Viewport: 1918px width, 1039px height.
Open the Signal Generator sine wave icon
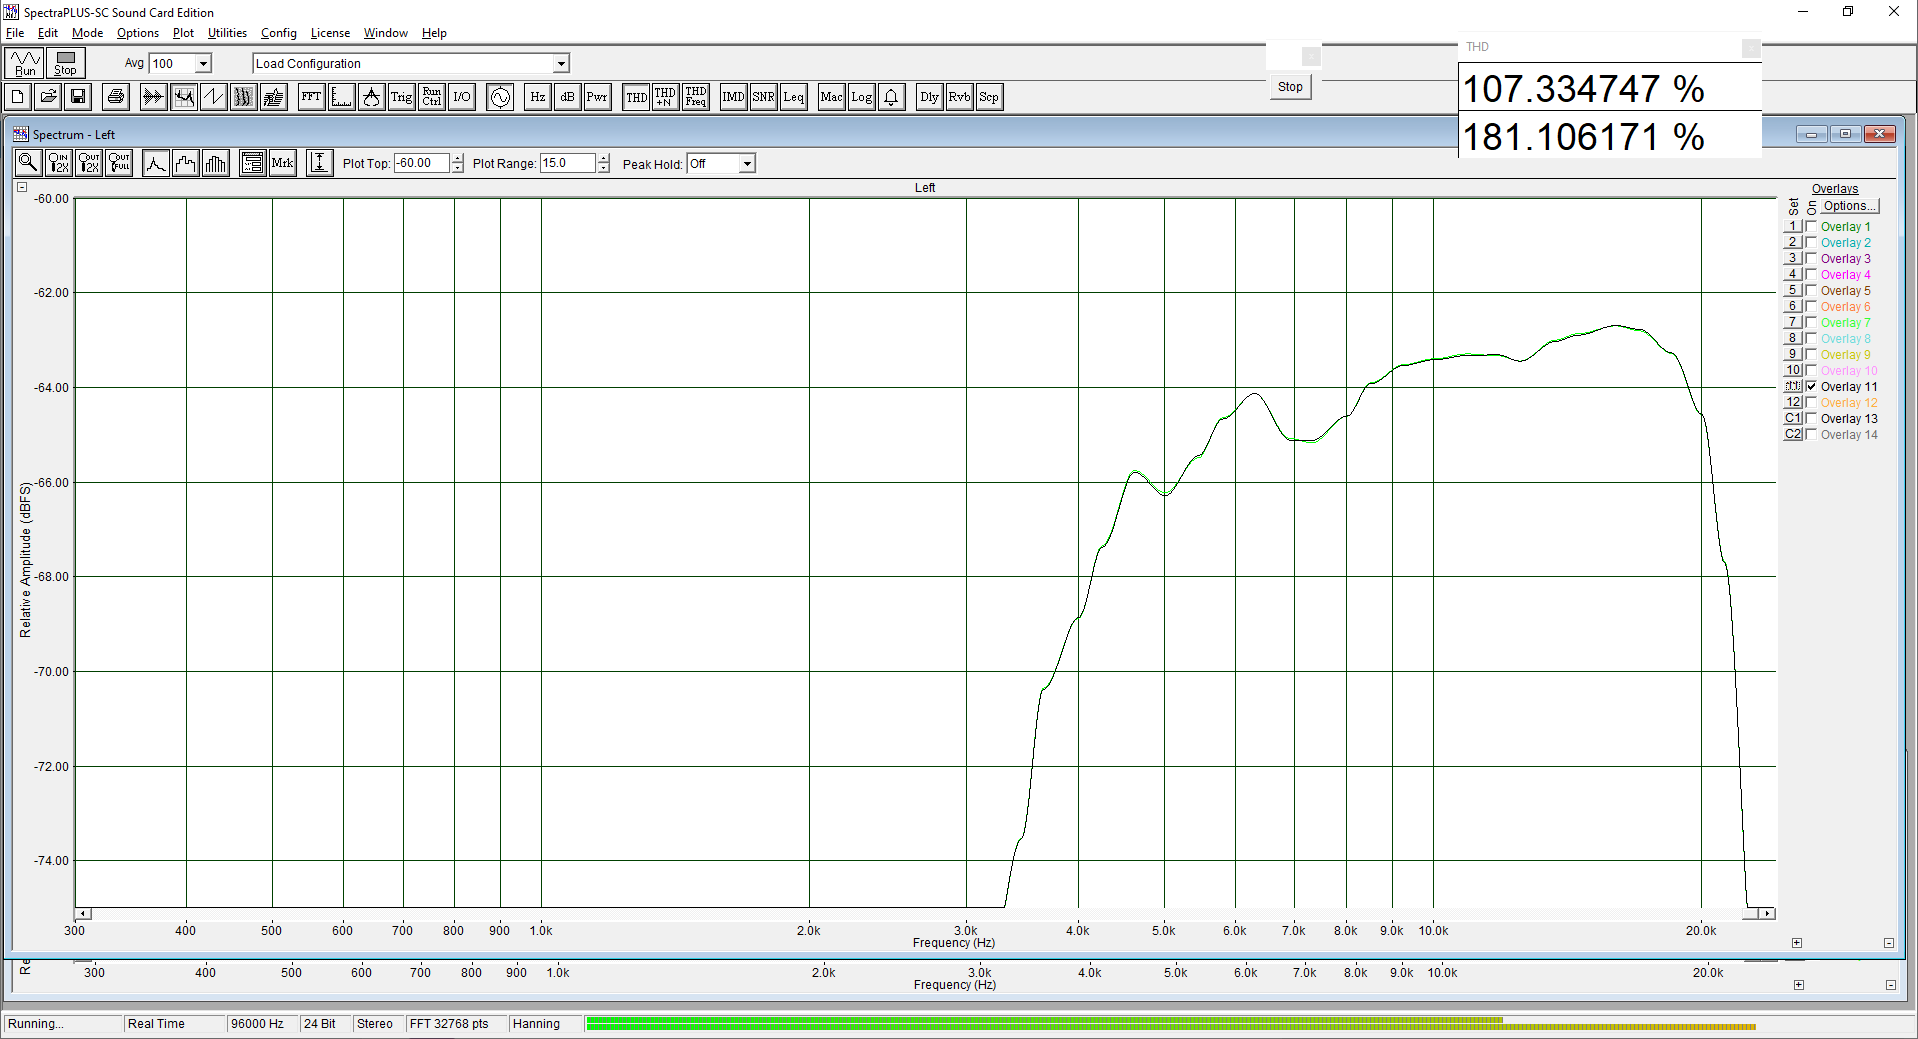[500, 97]
